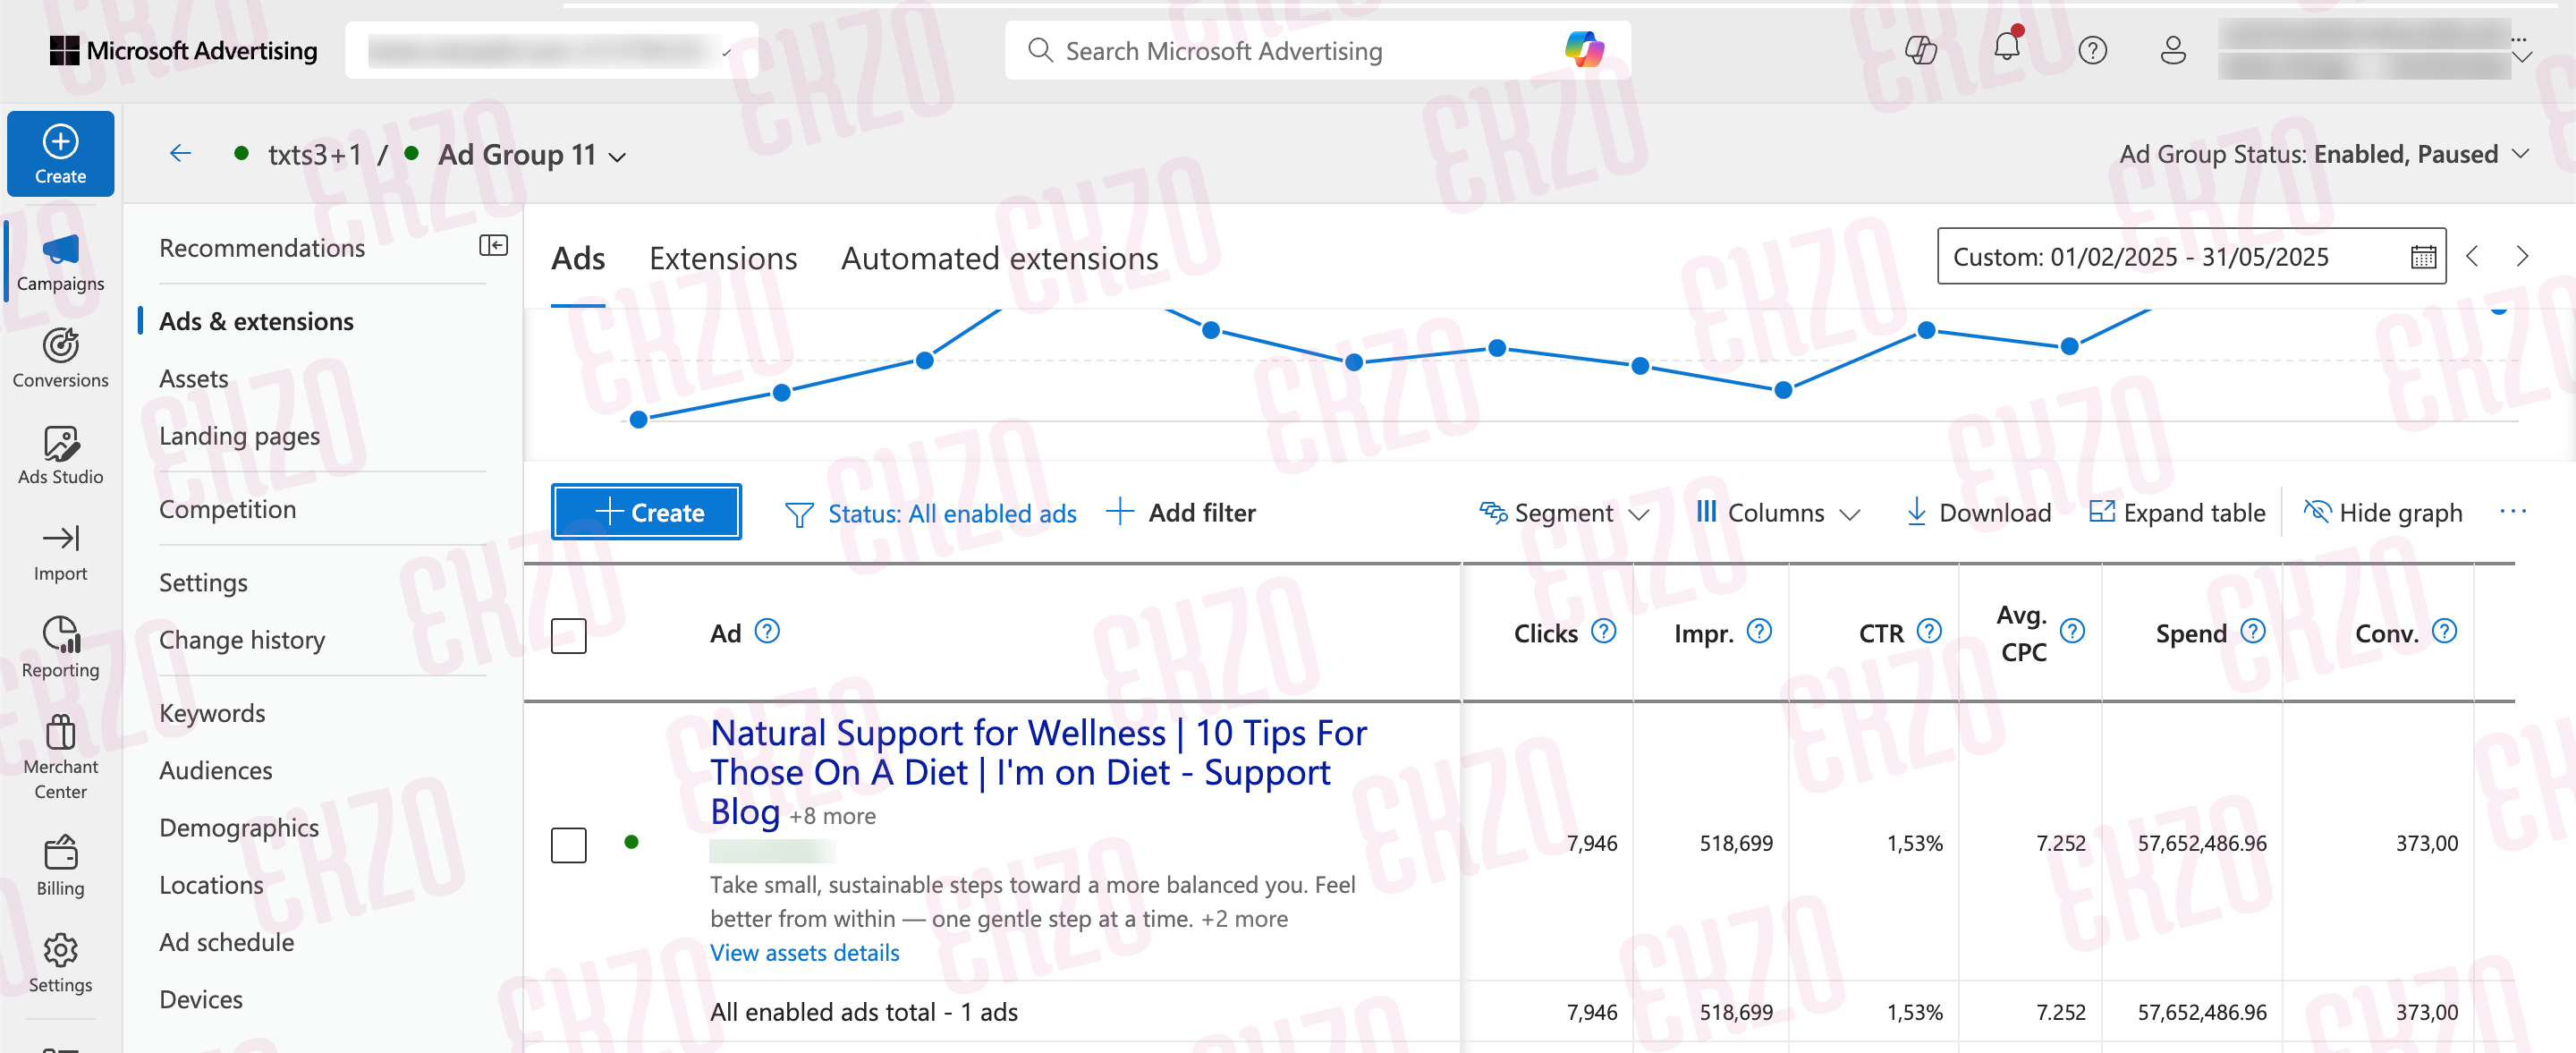Open the Segment dropdown
Screen dimensions: 2576x1053
click(1563, 513)
